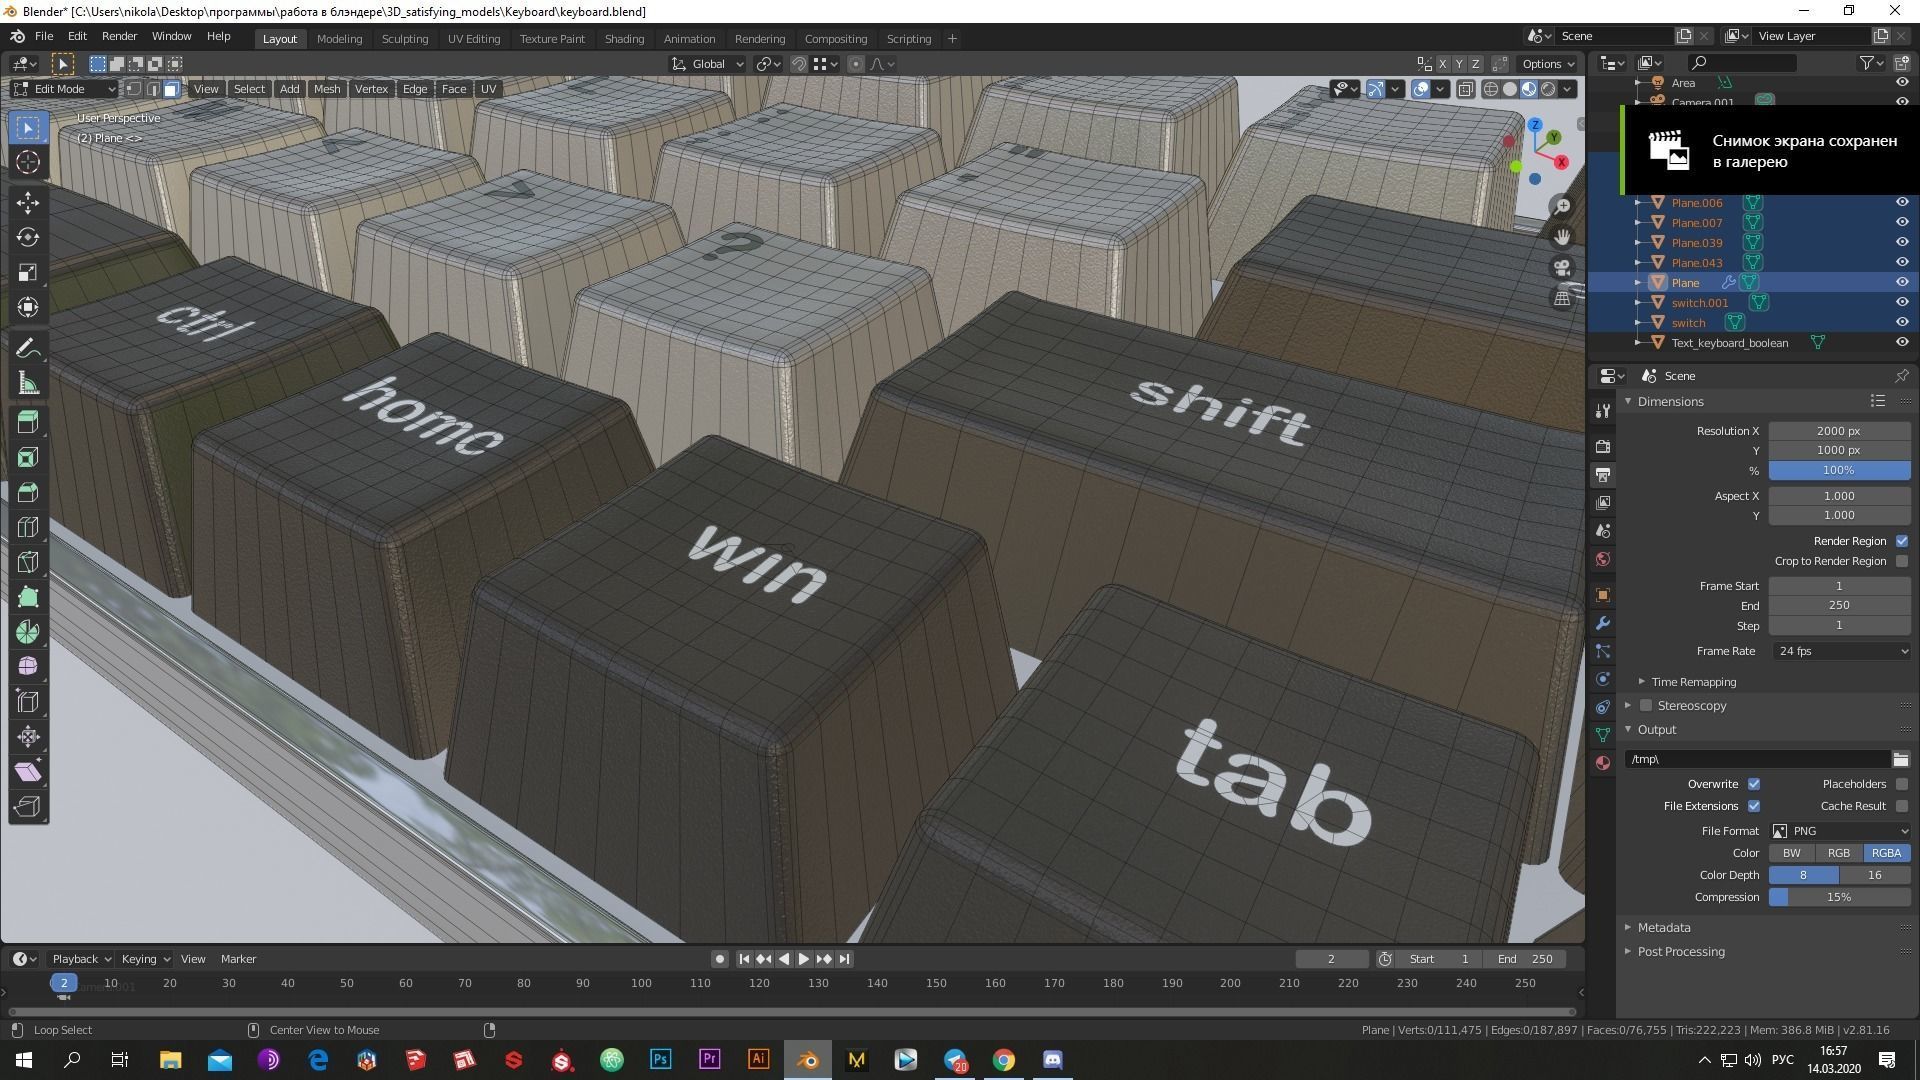Toggle the Overwrite checkbox
This screenshot has height=1080, width=1920.
(x=1754, y=784)
